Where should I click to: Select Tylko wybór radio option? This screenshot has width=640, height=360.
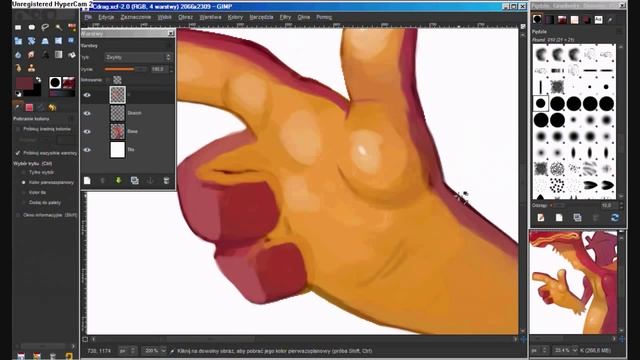coord(23,172)
